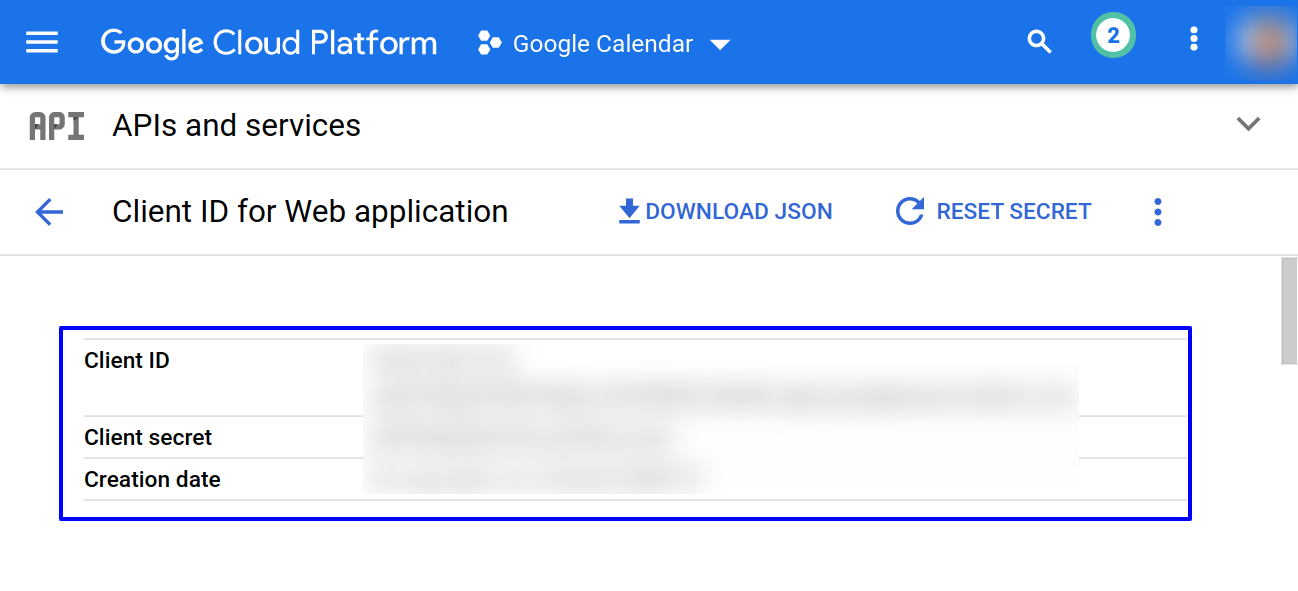Open the main navigation hamburger menu
The image size is (1298, 591).
(x=42, y=43)
